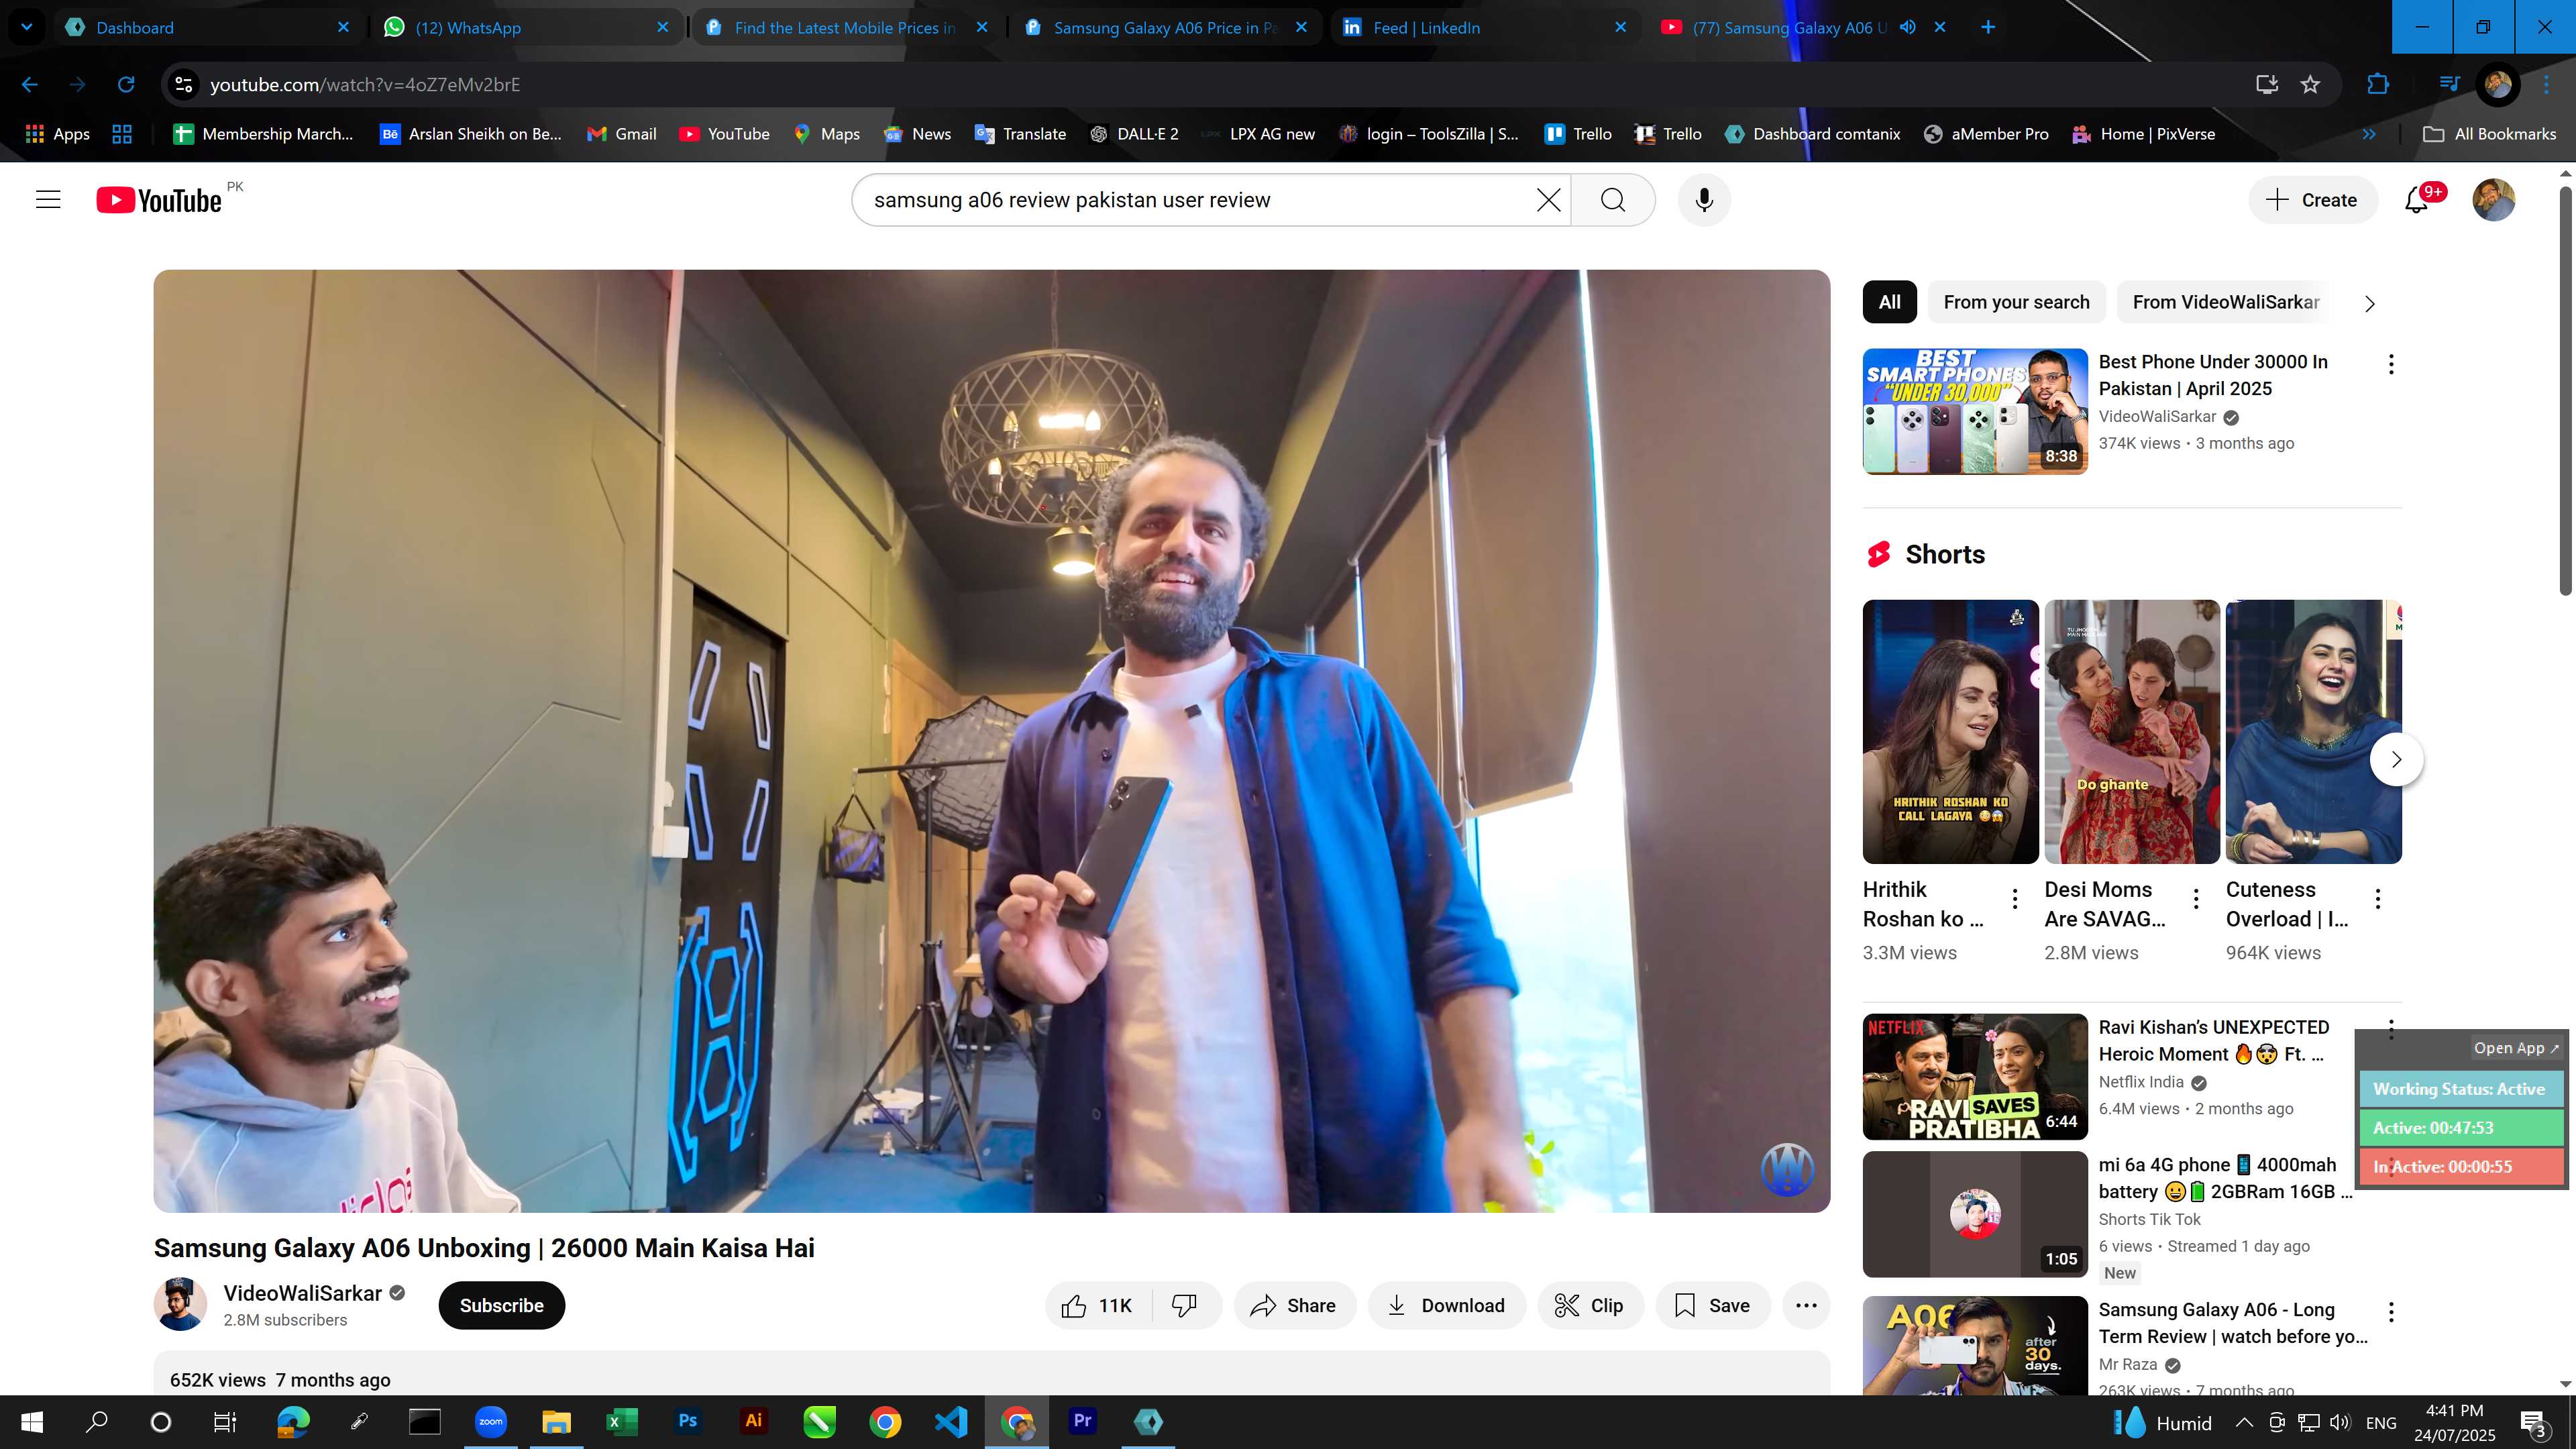The image size is (2576, 1449).
Task: Show more bookmarks chevron
Action: 2369,134
